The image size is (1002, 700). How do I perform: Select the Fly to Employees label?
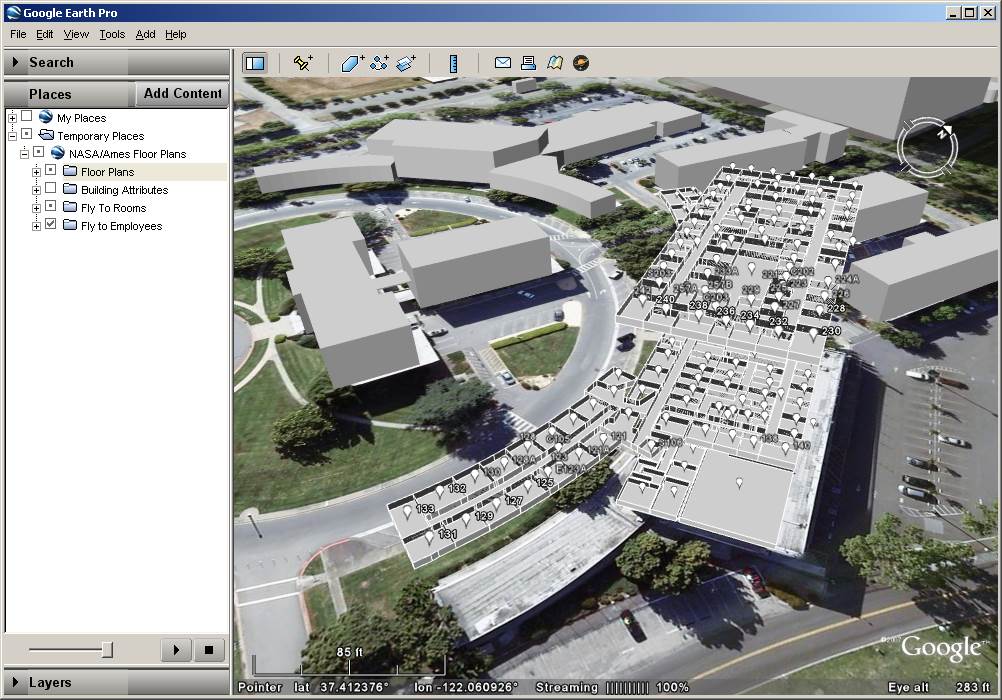[121, 226]
